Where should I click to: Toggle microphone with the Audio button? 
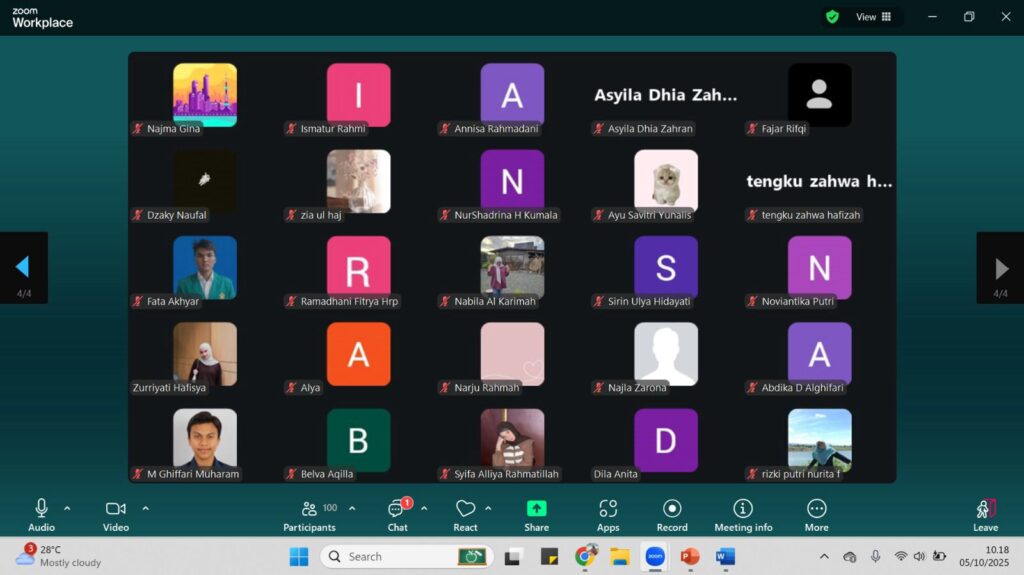point(41,509)
